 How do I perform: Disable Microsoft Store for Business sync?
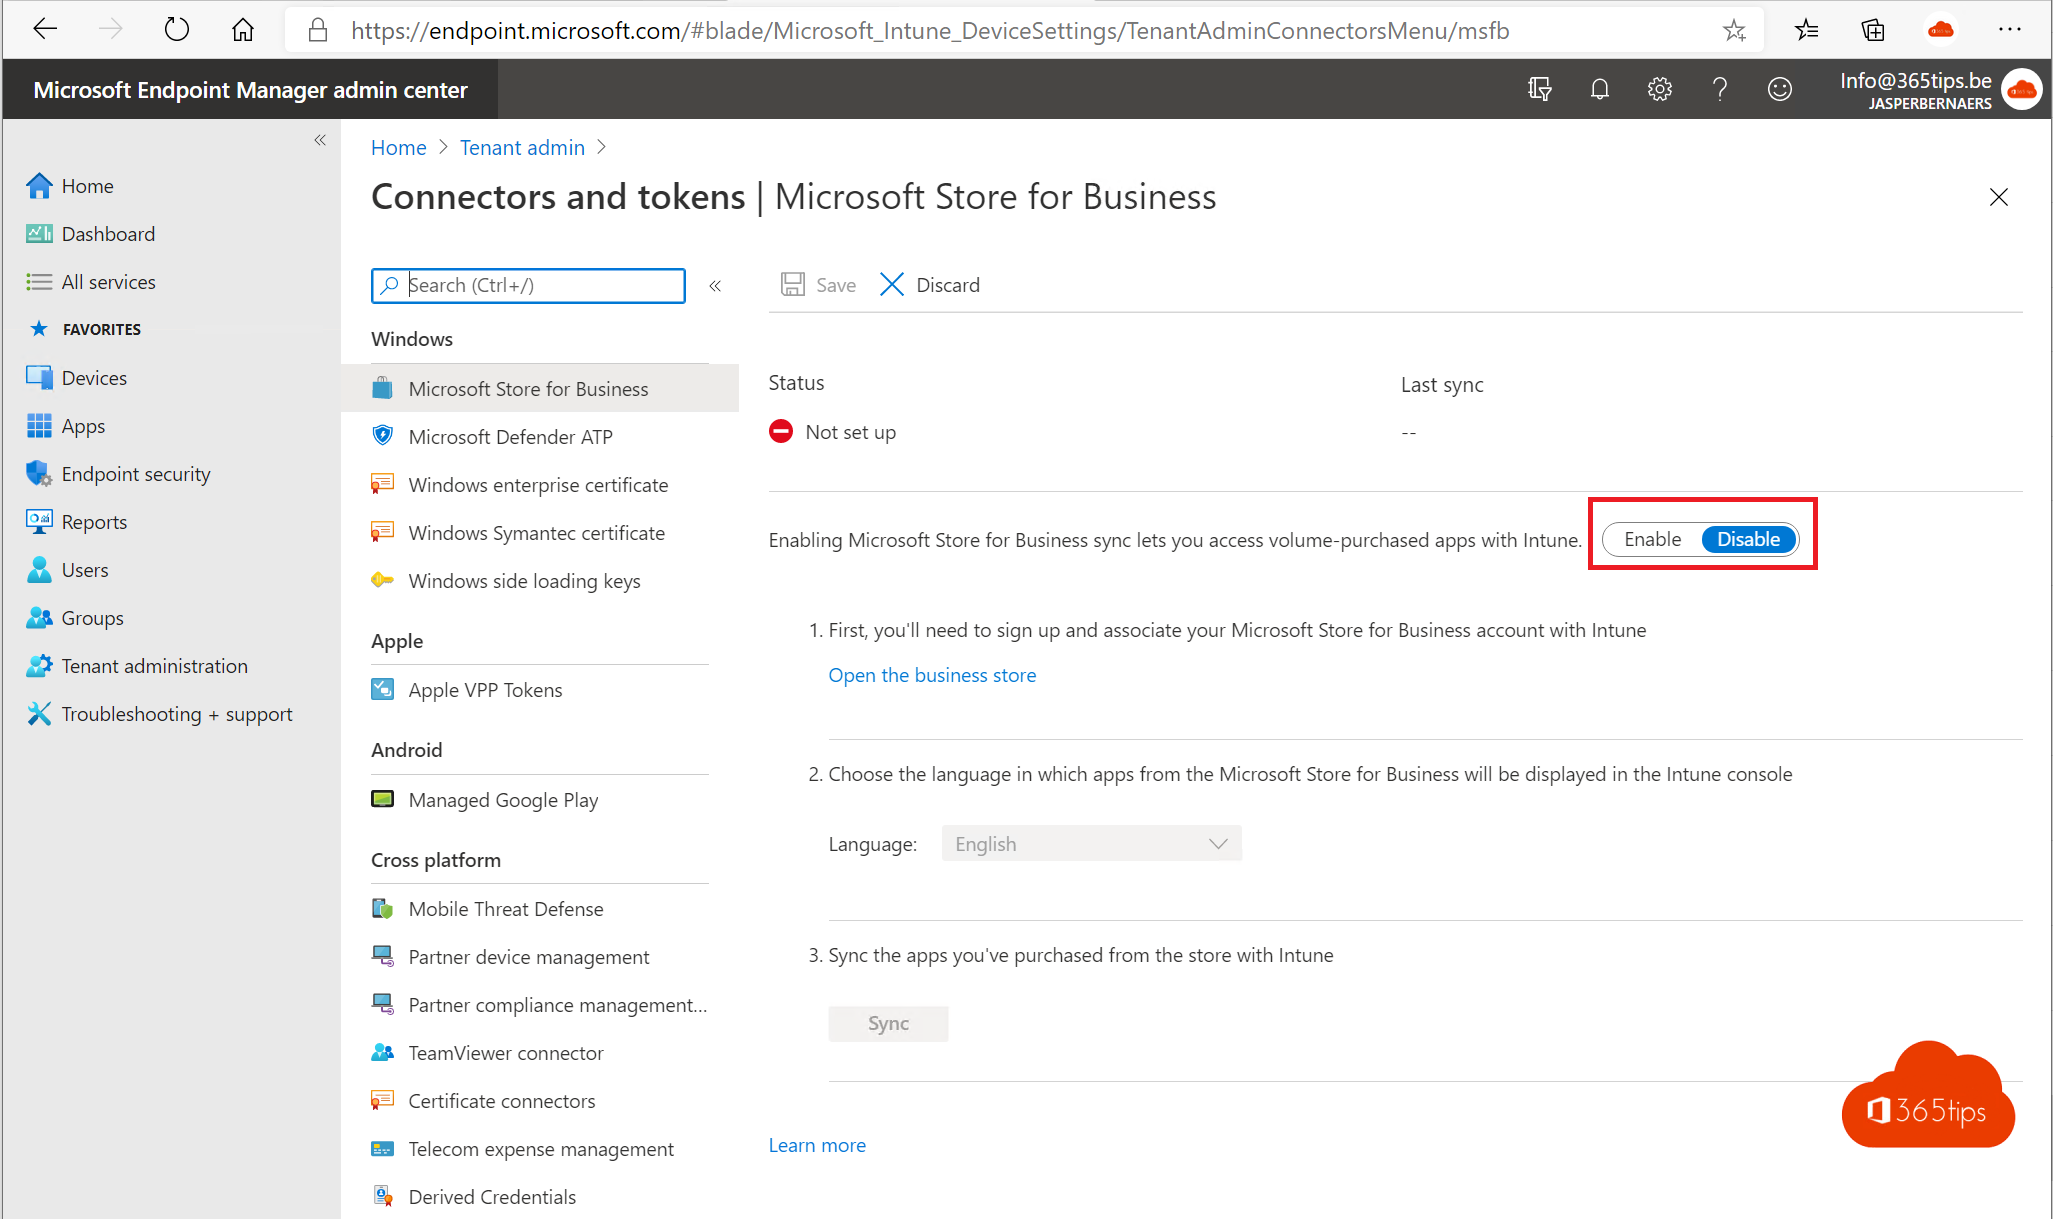1747,538
